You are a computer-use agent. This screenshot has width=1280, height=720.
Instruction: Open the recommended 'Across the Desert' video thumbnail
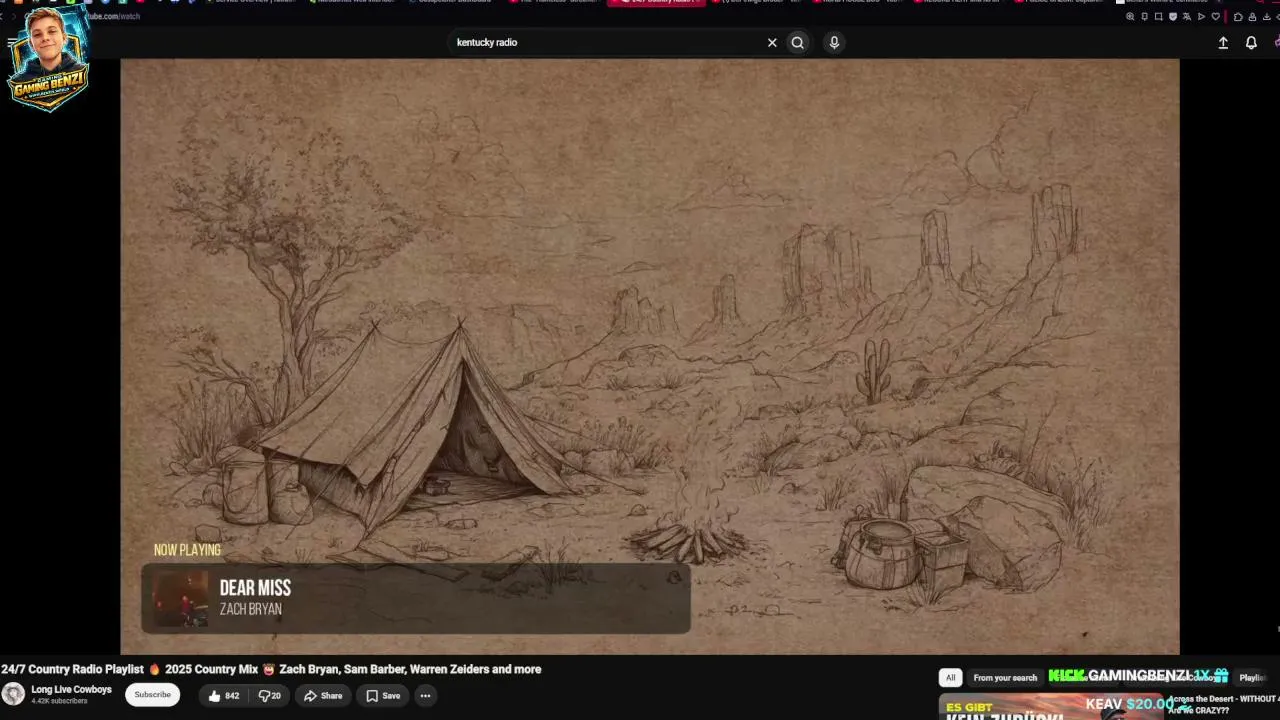coord(1050,707)
